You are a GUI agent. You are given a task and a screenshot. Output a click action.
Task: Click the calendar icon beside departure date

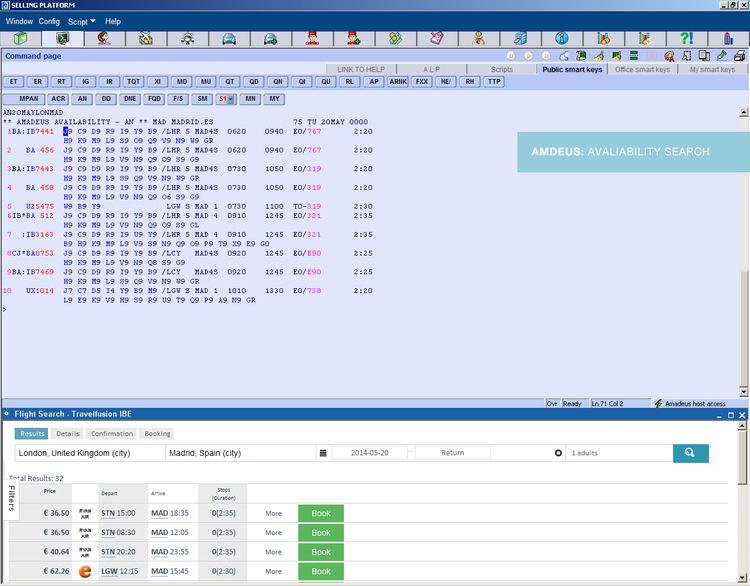(x=323, y=453)
